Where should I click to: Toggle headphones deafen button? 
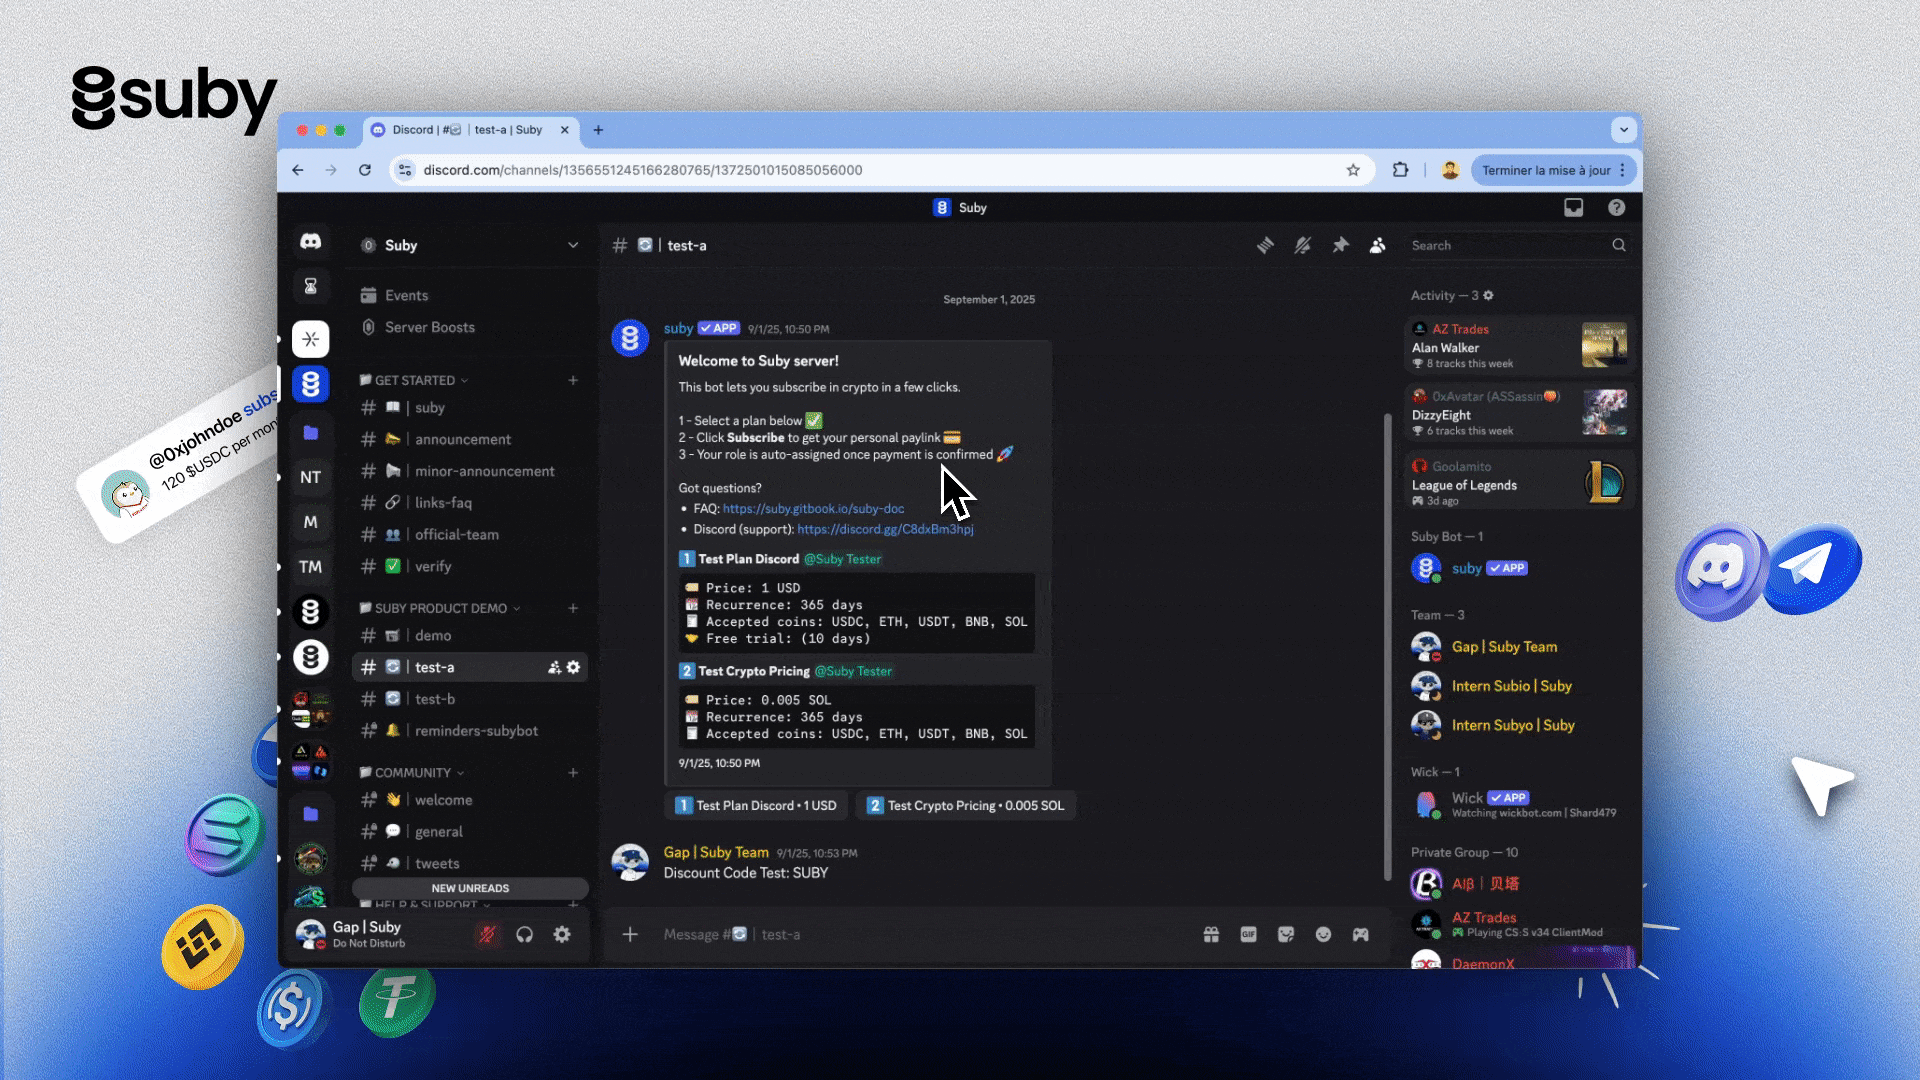click(524, 934)
